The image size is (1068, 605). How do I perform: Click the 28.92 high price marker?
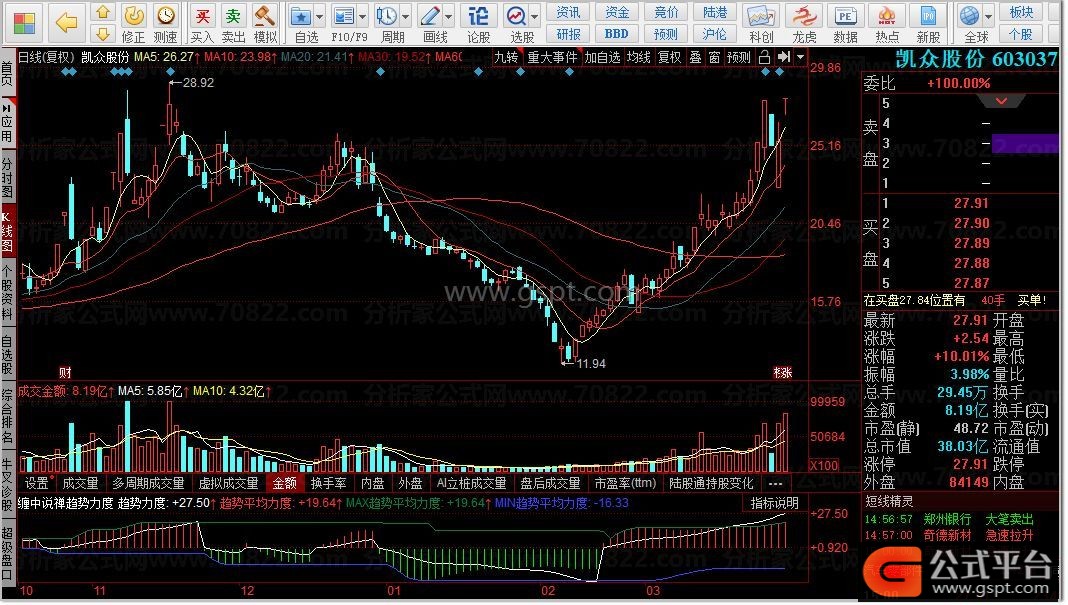click(198, 83)
